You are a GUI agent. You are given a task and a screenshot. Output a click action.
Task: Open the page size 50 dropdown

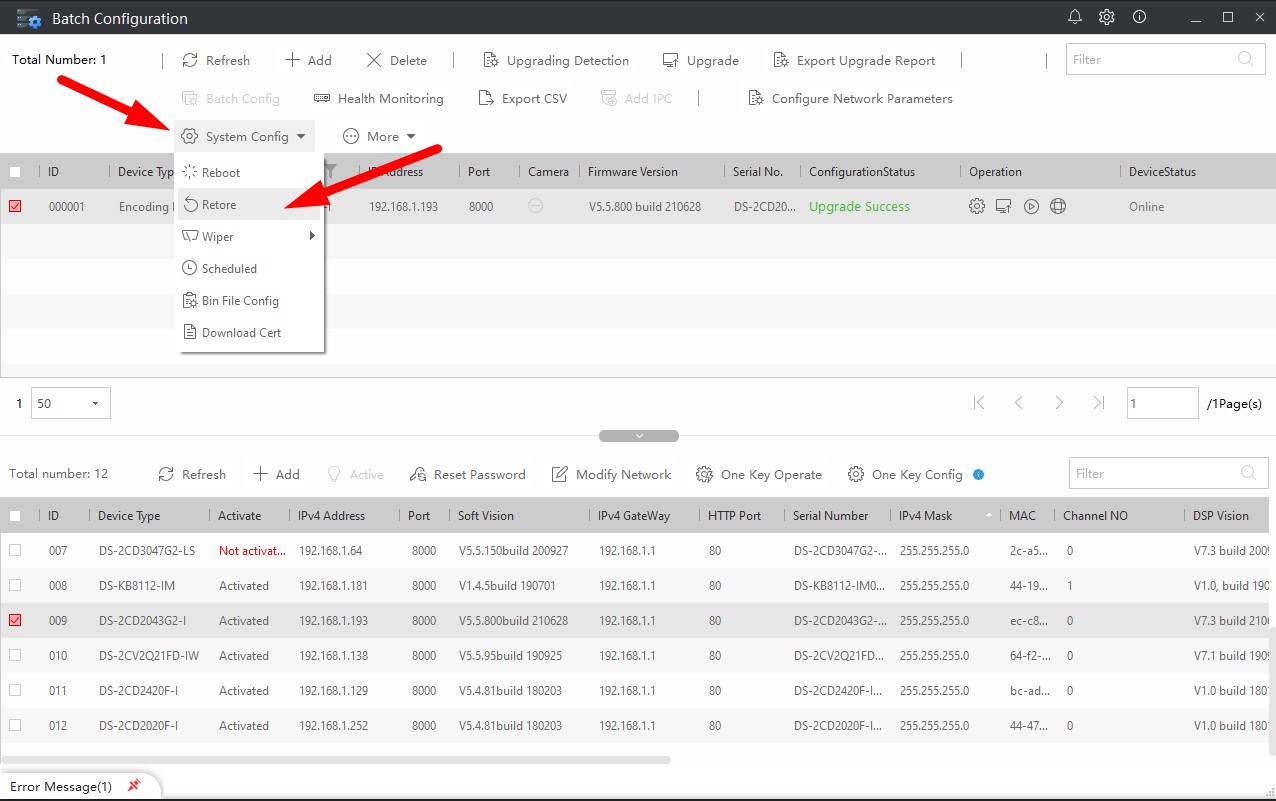pos(71,404)
